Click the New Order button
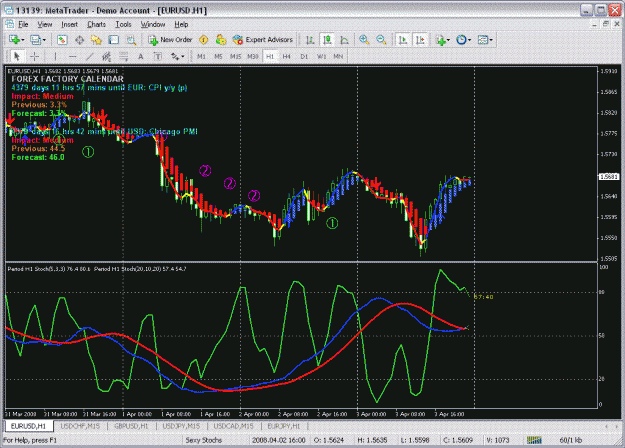Viewport: 625px width, 448px height. (x=171, y=39)
